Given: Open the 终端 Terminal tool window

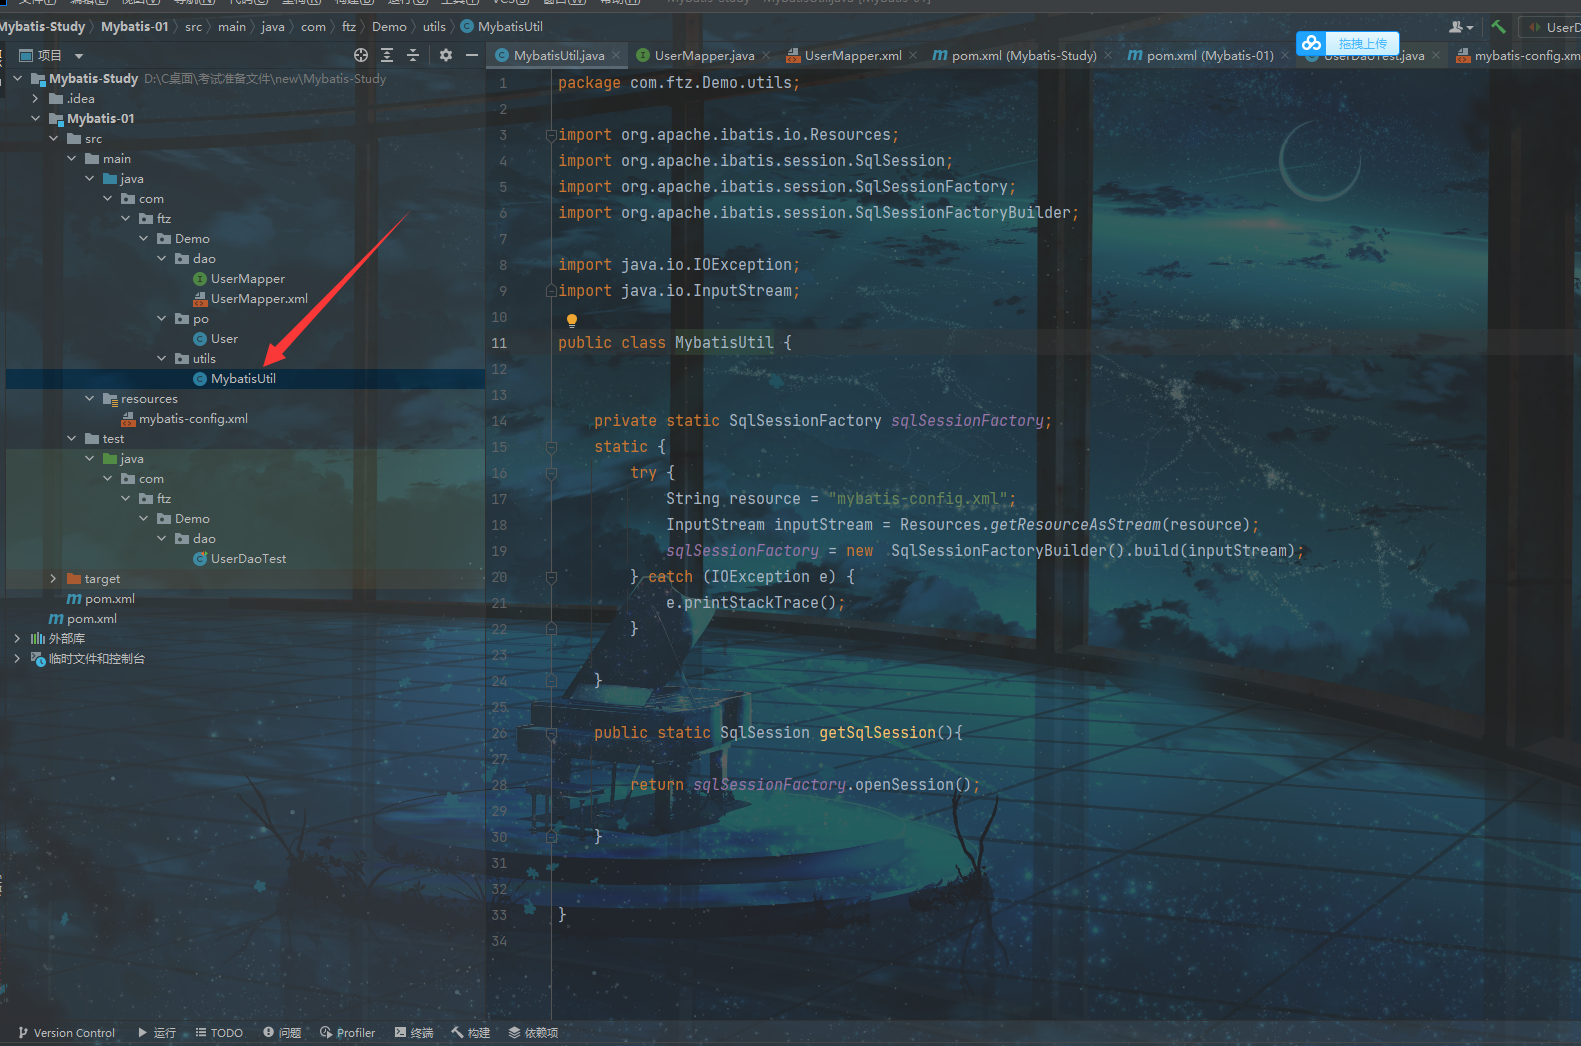Looking at the screenshot, I should click(x=414, y=1033).
